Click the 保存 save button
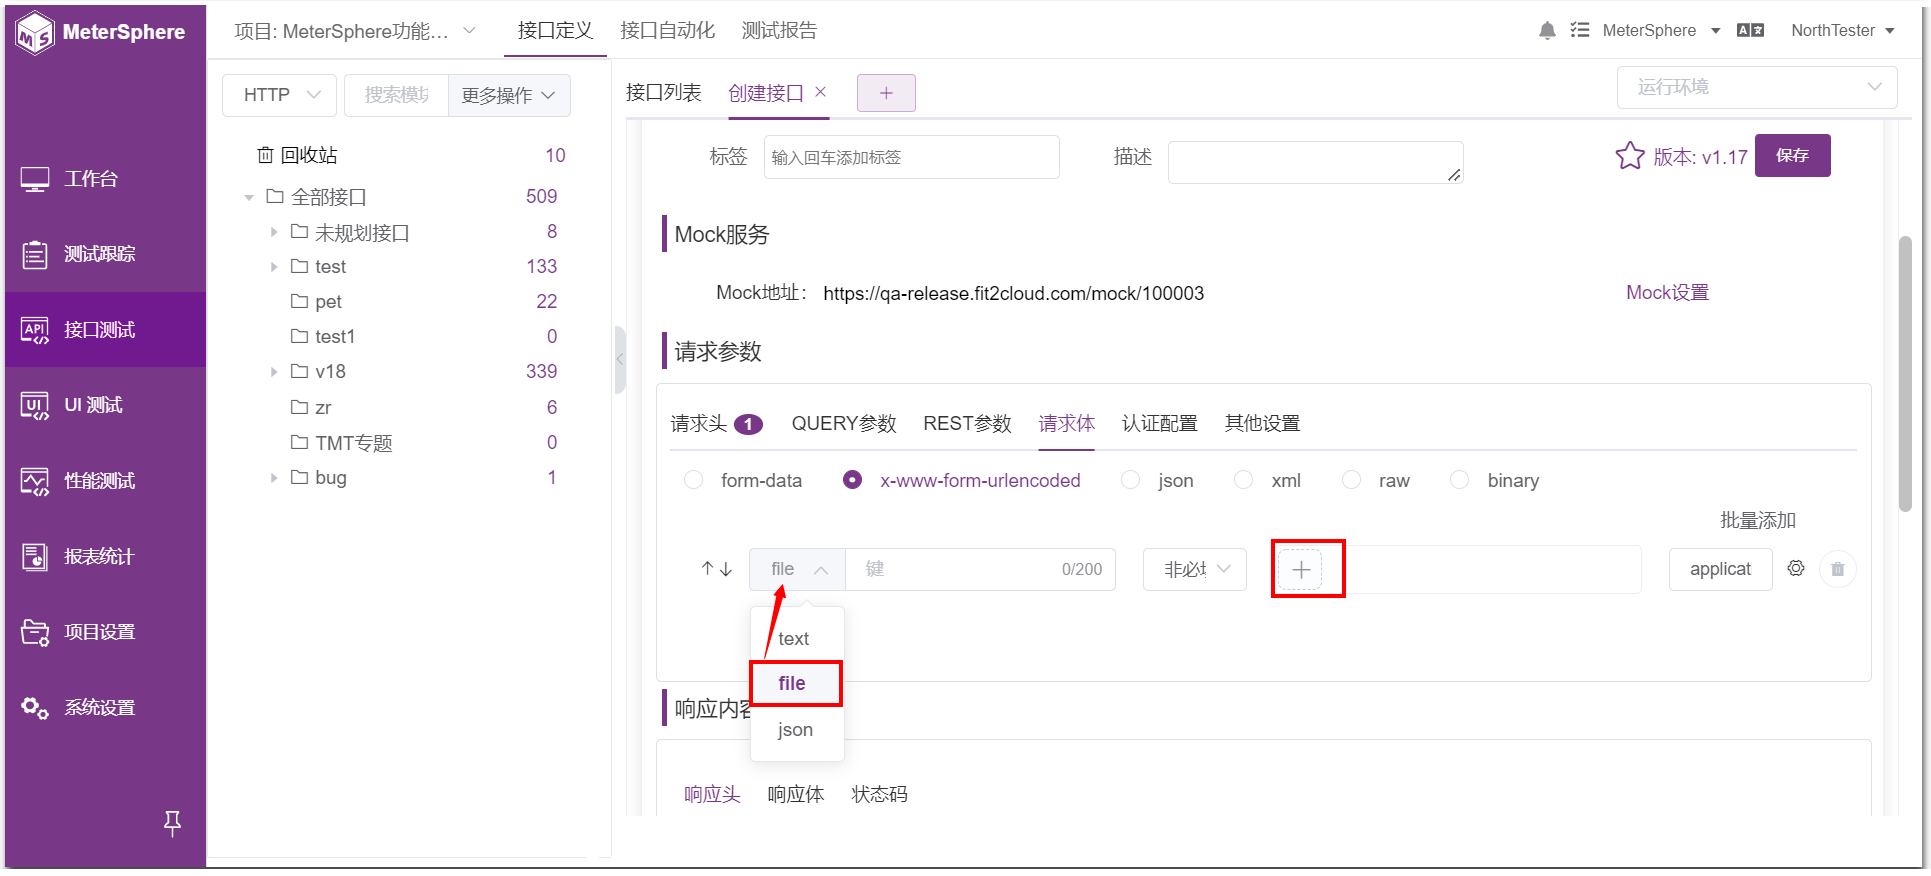Viewport: 1931px width, 876px height. click(1793, 155)
